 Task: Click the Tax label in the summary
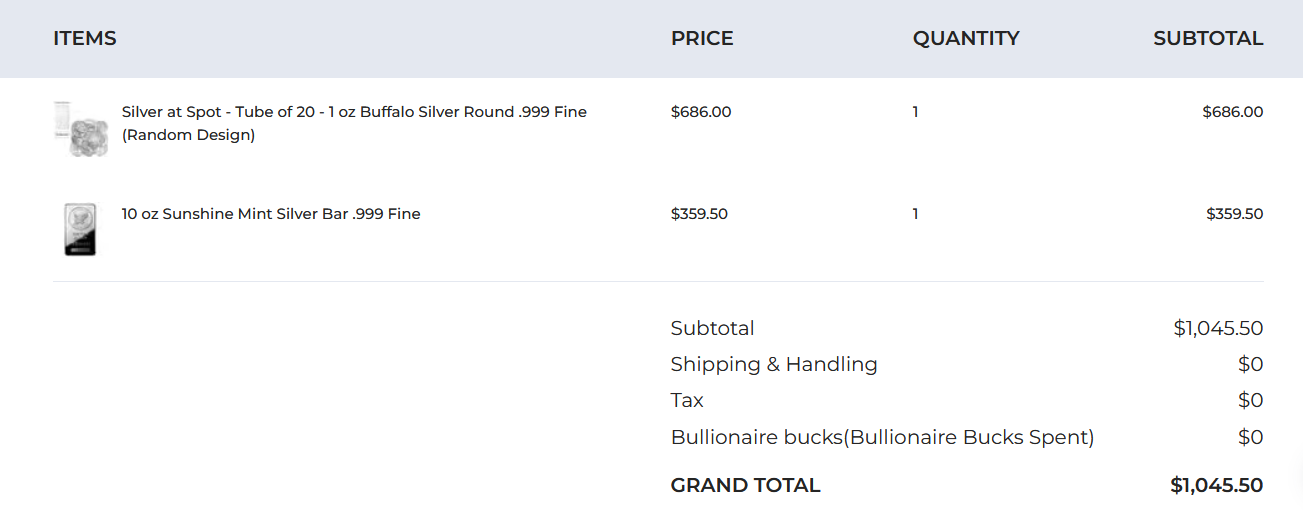tap(687, 401)
